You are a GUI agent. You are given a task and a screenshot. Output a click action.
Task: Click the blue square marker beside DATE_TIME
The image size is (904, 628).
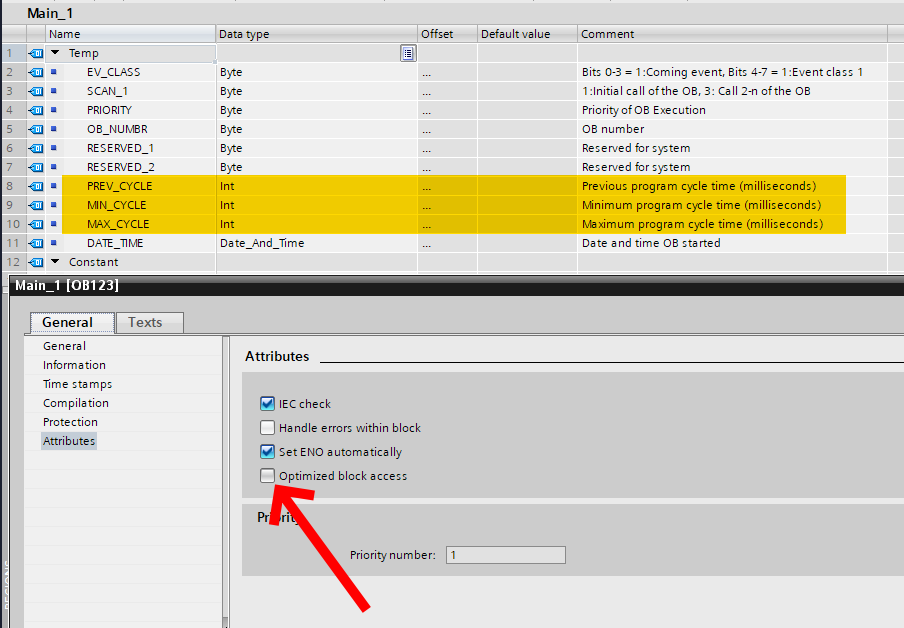(x=54, y=243)
